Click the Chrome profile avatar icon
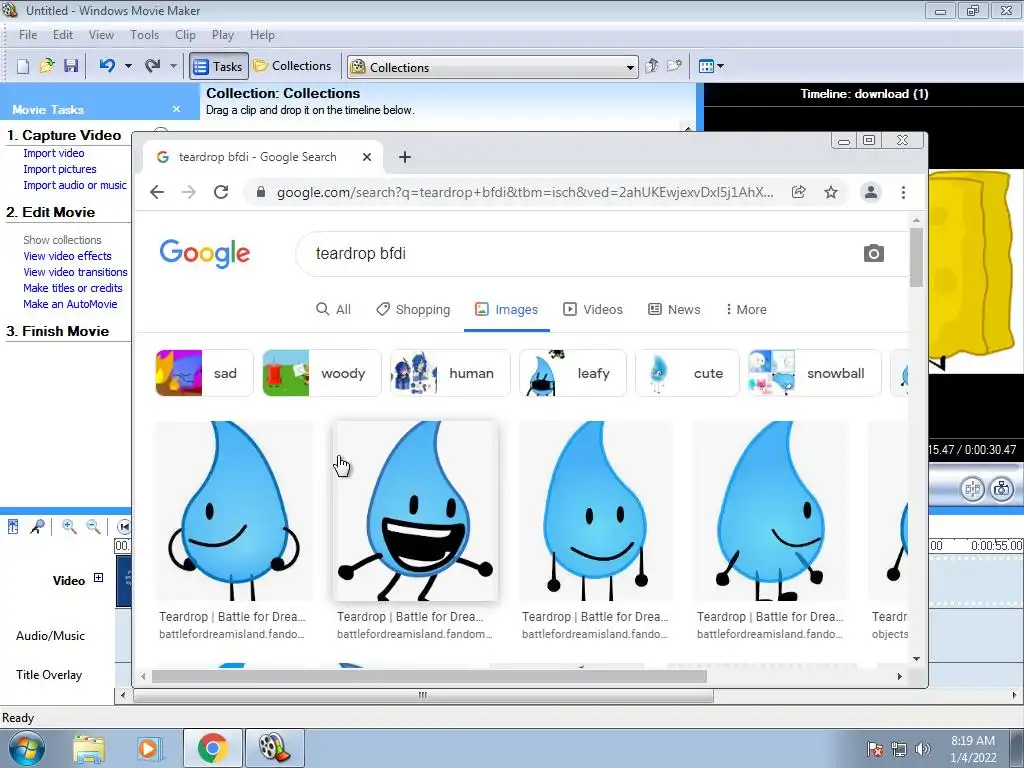 [x=871, y=192]
